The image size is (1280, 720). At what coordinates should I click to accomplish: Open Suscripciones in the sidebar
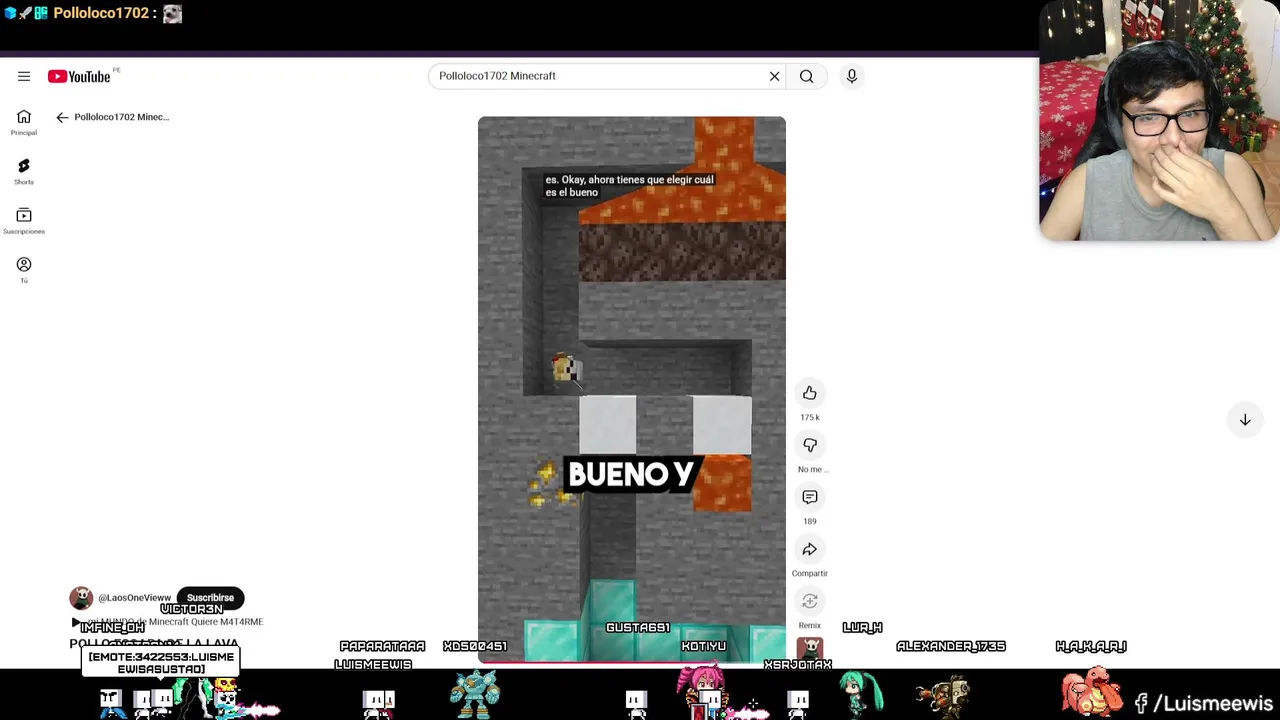[24, 221]
